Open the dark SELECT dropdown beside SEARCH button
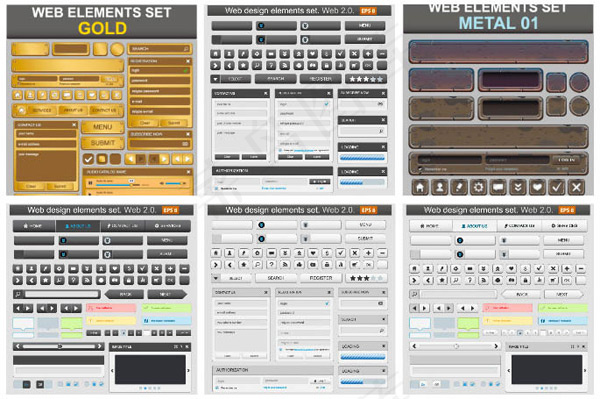600x399 pixels. (x=230, y=79)
